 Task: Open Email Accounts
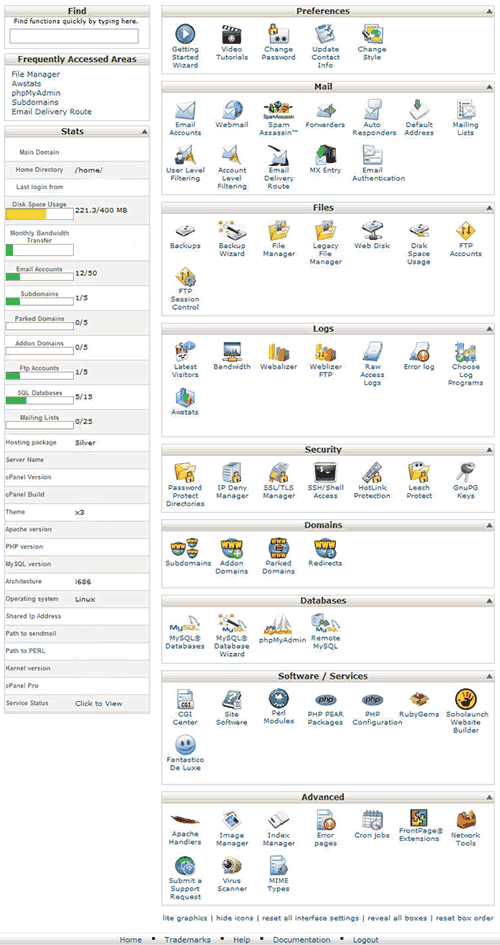point(185,118)
